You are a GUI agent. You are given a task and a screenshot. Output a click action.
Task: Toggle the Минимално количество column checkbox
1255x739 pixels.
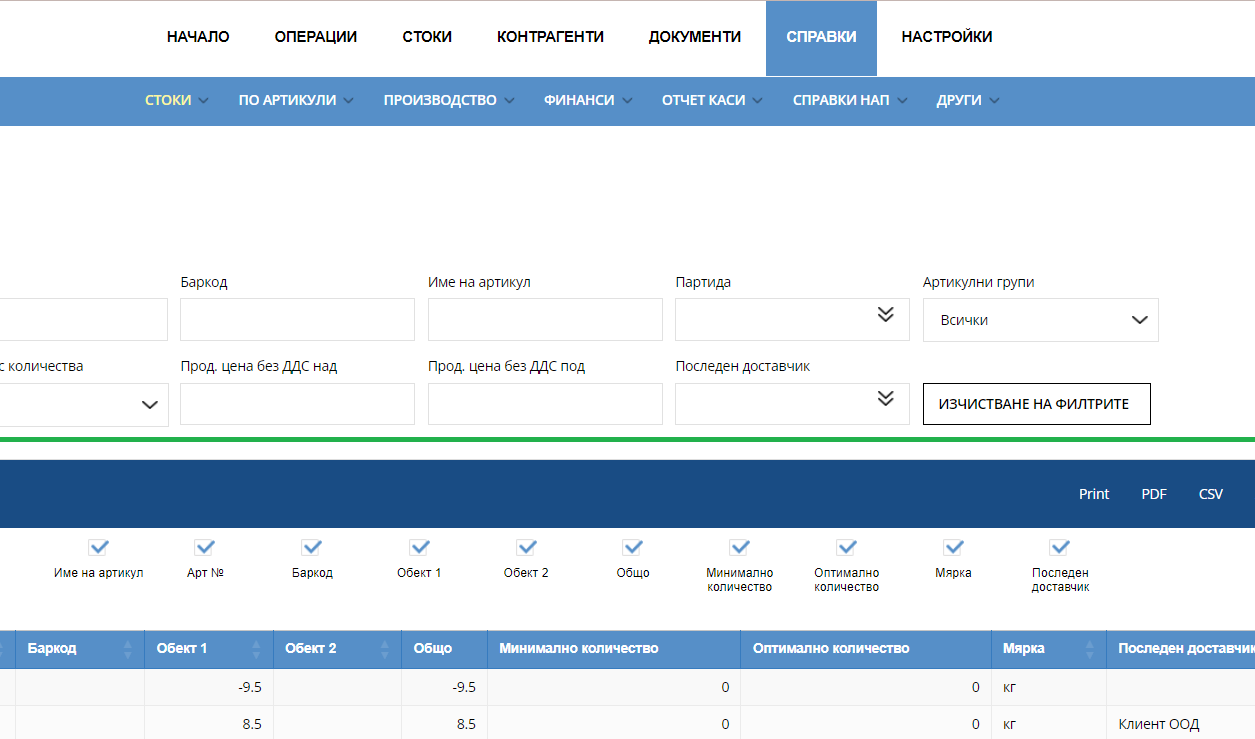pyautogui.click(x=739, y=547)
